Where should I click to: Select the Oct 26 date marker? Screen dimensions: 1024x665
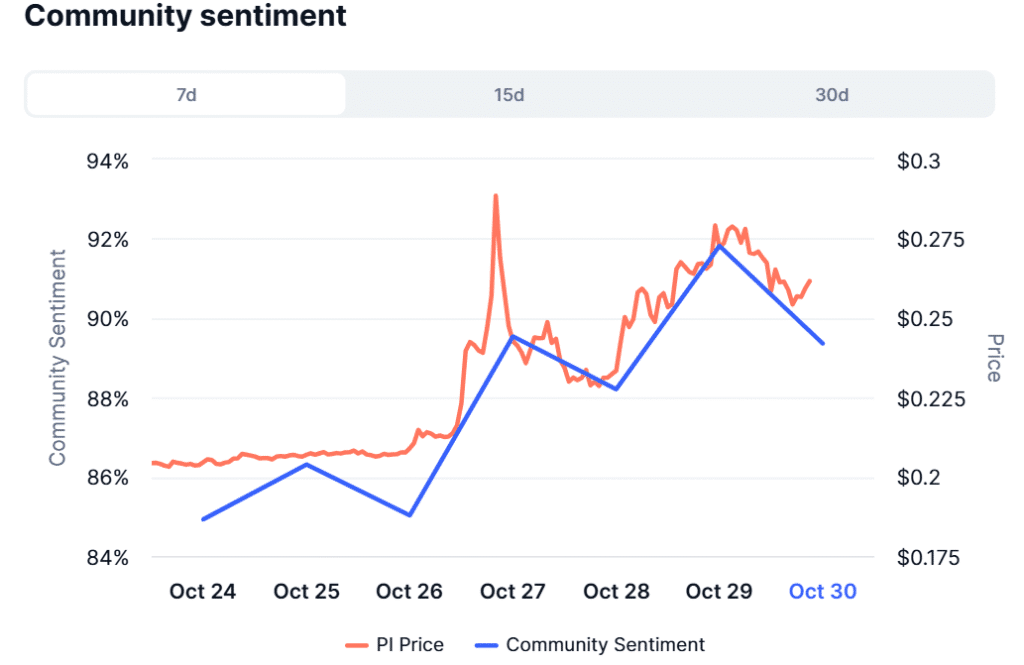[x=409, y=591]
